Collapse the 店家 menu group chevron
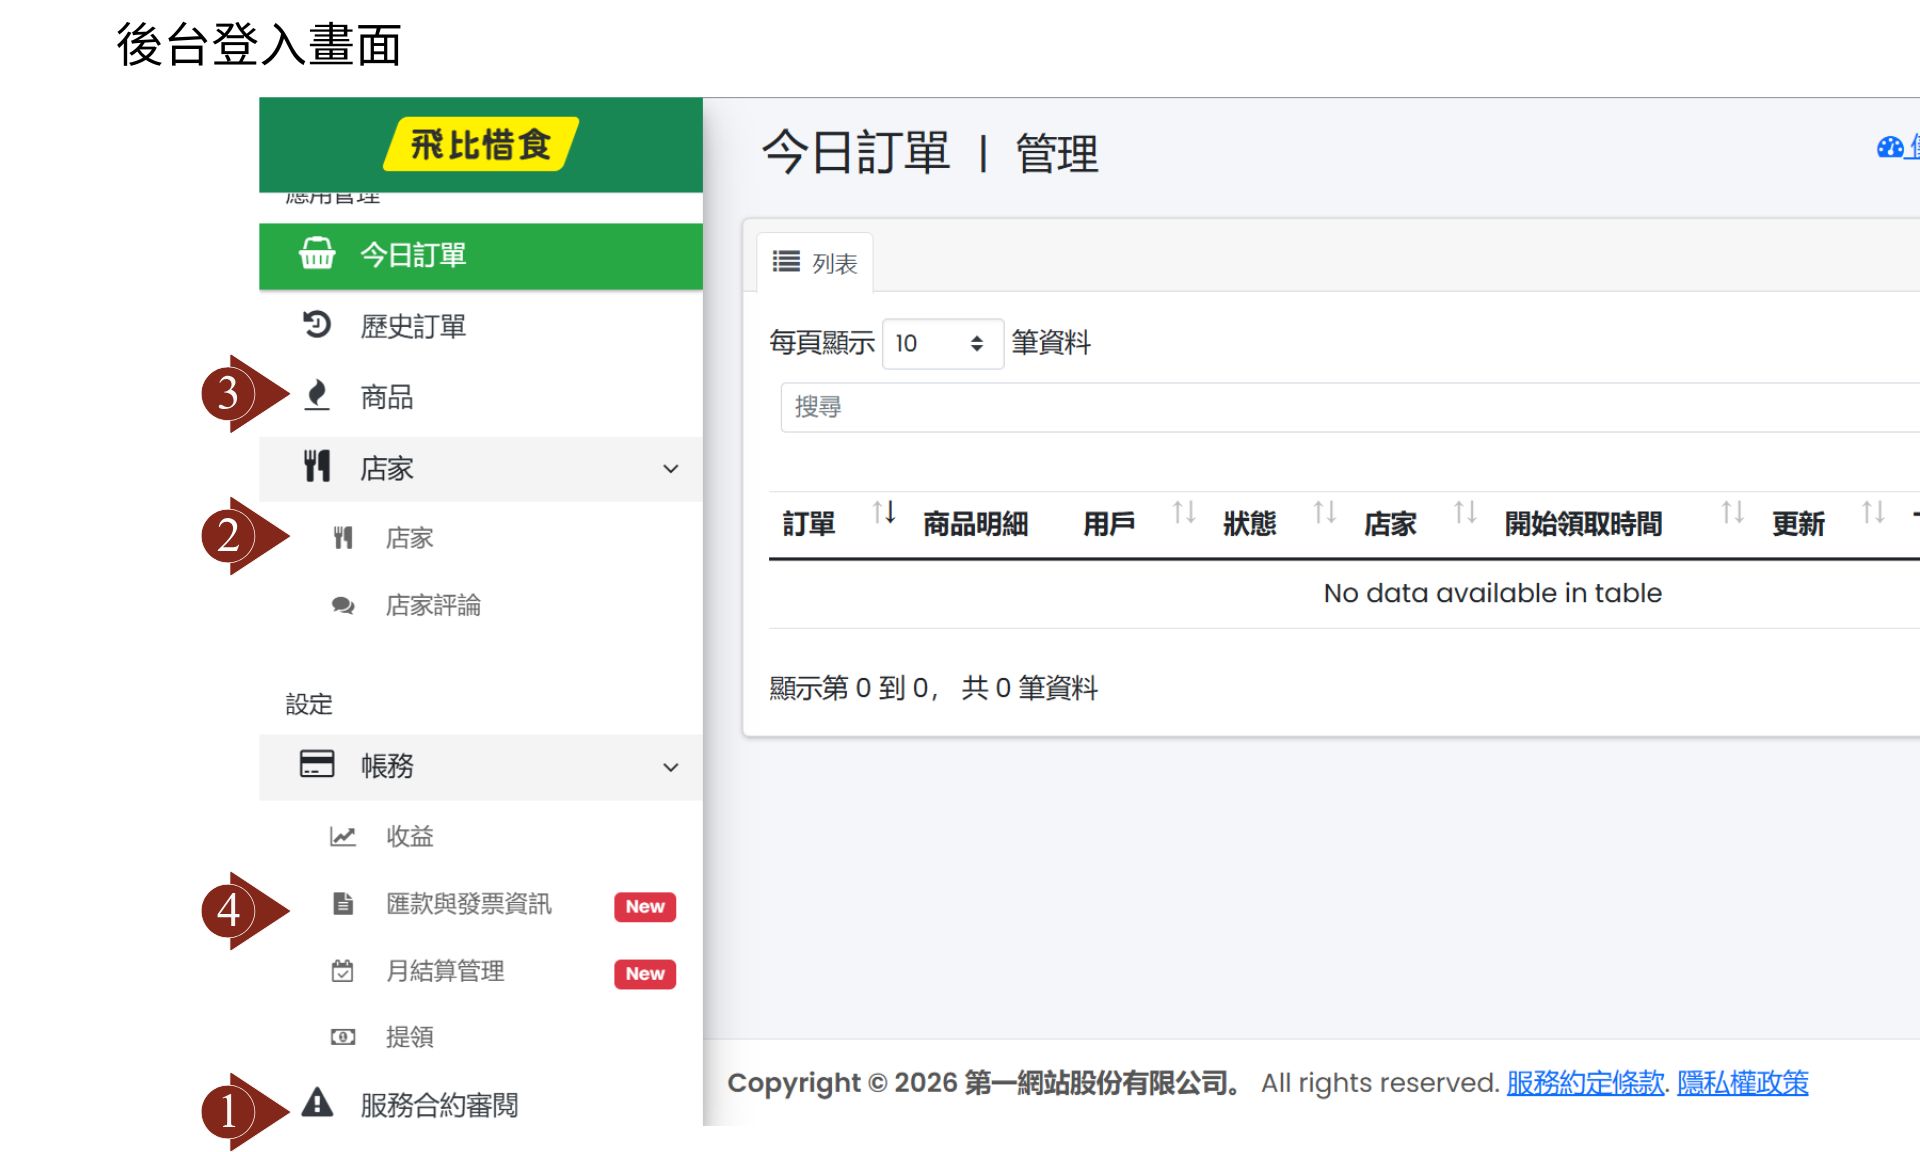 [x=671, y=469]
